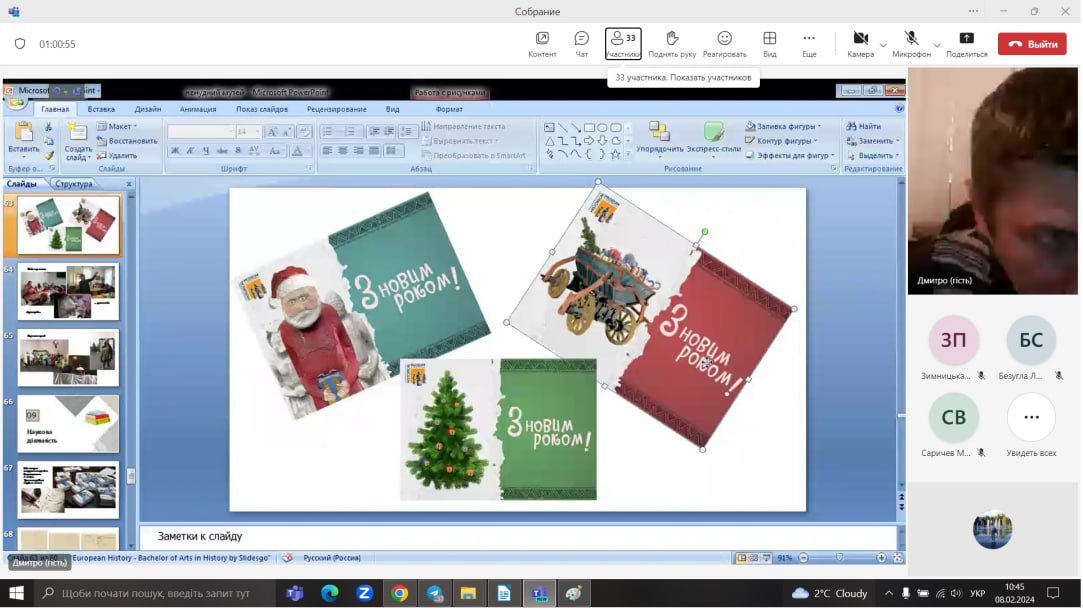
Task: Open Контур фигуры outline dropdown
Action: [782, 141]
